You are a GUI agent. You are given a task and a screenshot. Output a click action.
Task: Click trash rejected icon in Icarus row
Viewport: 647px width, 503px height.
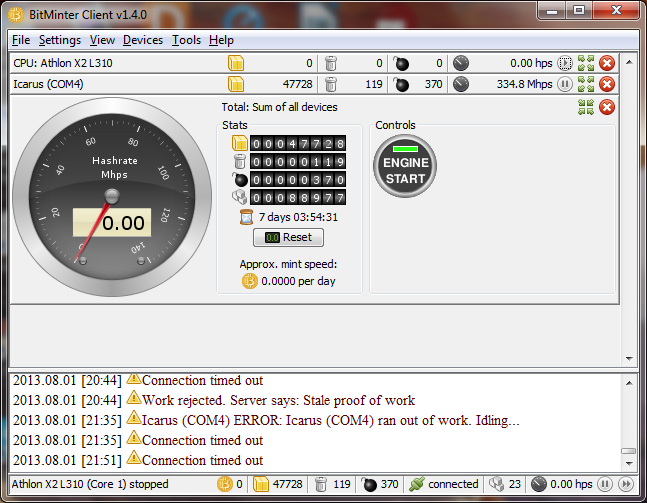pos(331,84)
